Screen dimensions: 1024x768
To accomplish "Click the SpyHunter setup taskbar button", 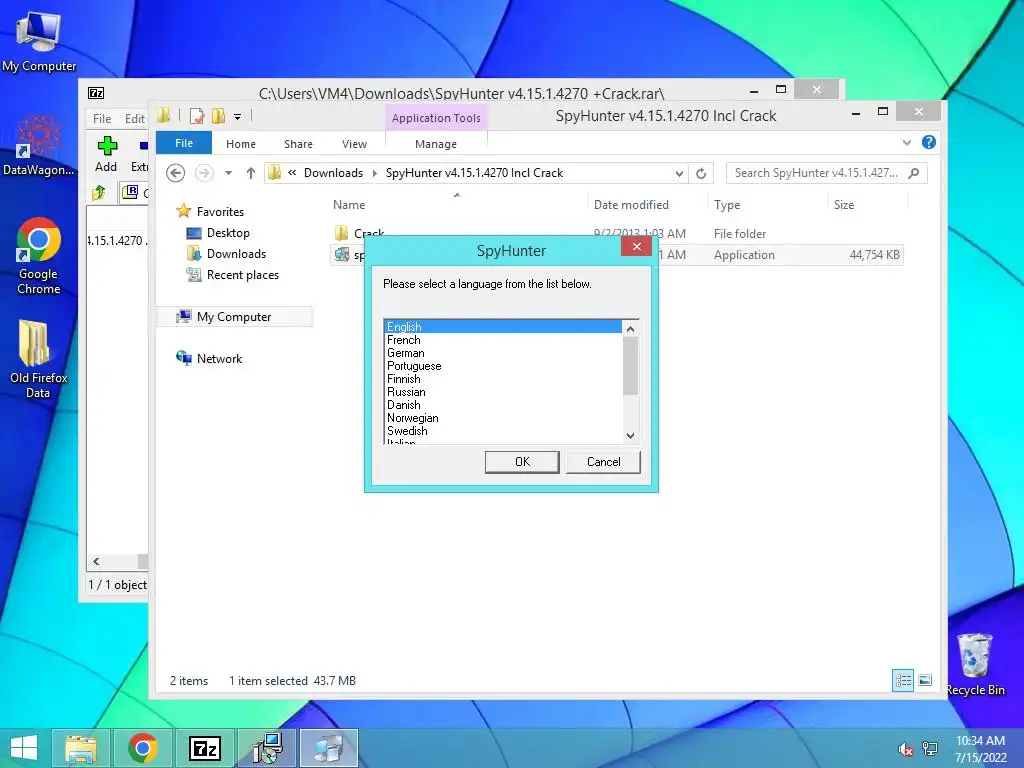I will (328, 748).
